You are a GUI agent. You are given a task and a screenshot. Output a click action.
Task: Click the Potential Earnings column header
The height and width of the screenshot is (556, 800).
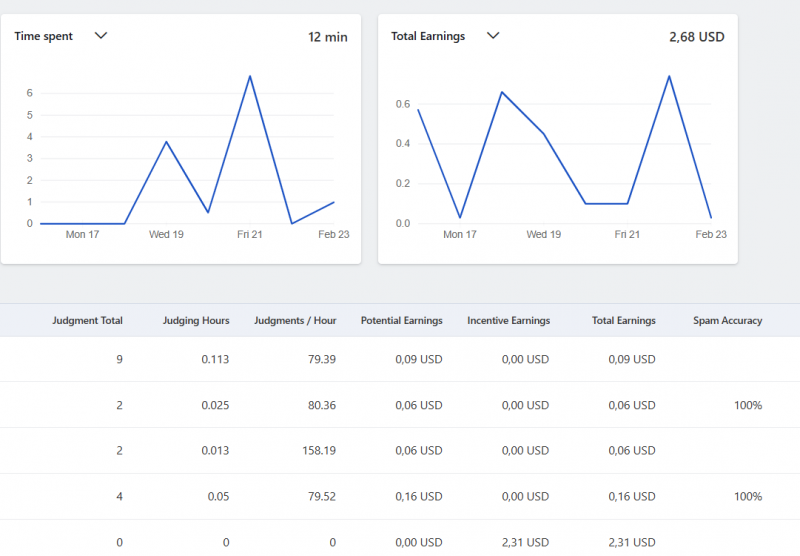point(401,321)
